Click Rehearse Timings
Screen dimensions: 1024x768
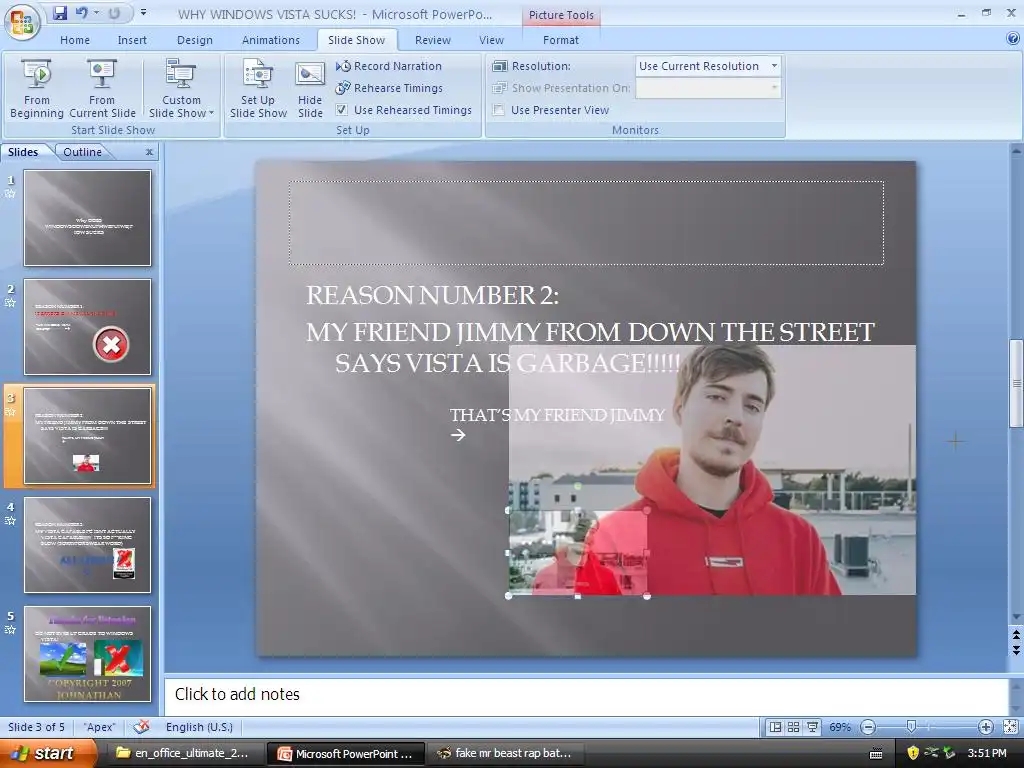click(389, 88)
